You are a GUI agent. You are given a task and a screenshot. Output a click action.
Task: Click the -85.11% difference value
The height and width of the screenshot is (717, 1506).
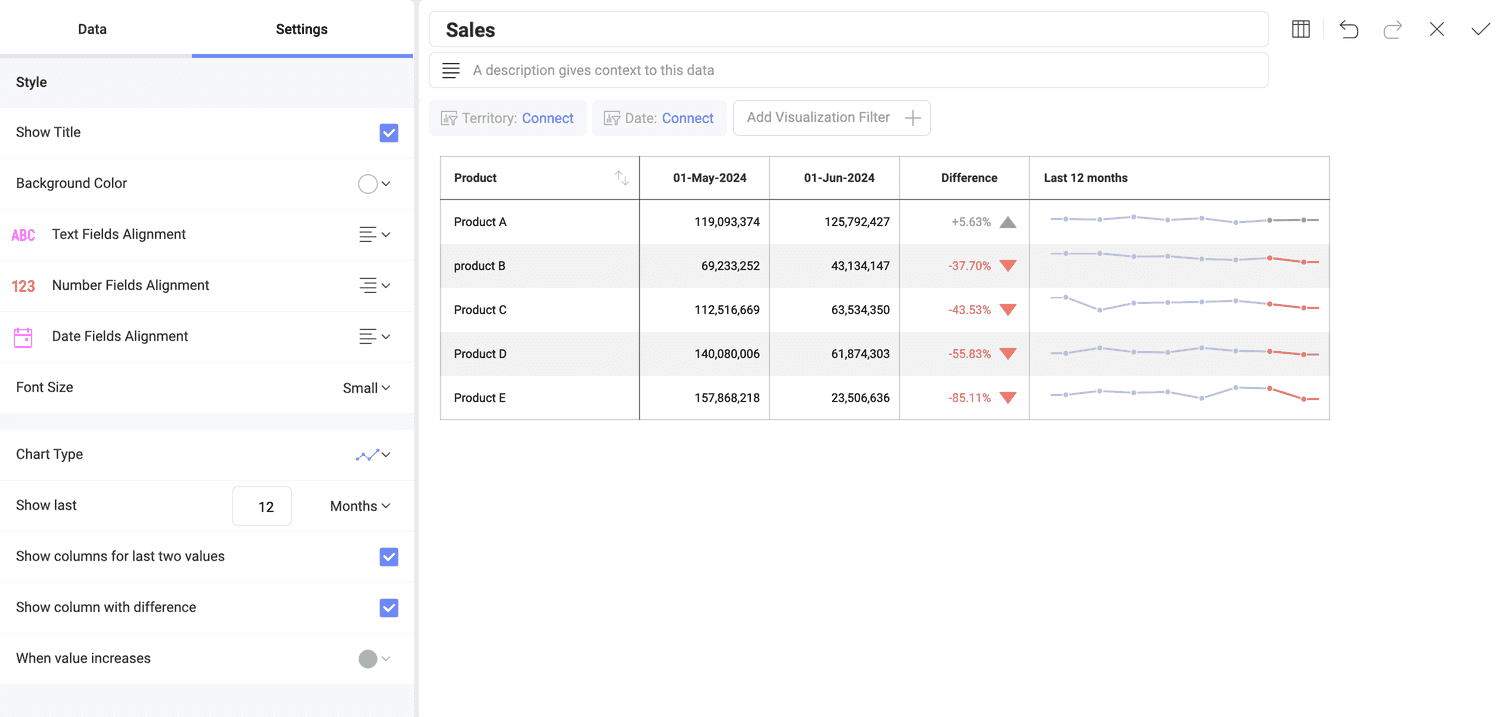click(970, 398)
